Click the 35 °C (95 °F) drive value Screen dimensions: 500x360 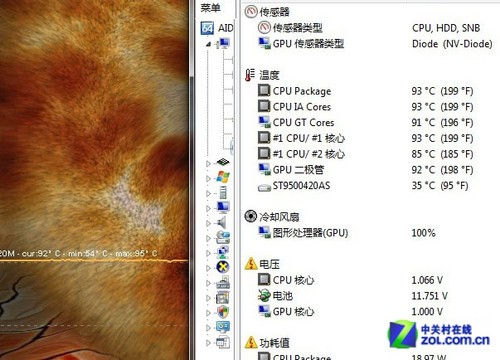439,186
